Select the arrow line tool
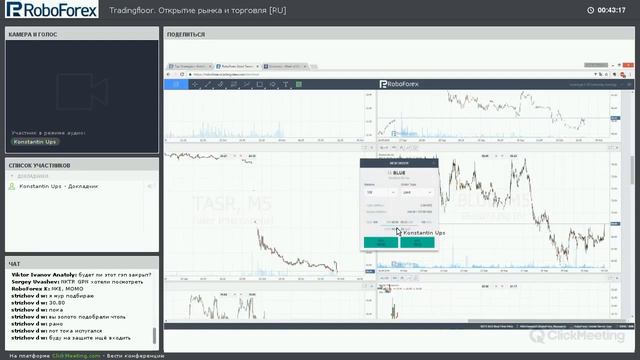The height and width of the screenshot is (360, 640). [x=247, y=84]
